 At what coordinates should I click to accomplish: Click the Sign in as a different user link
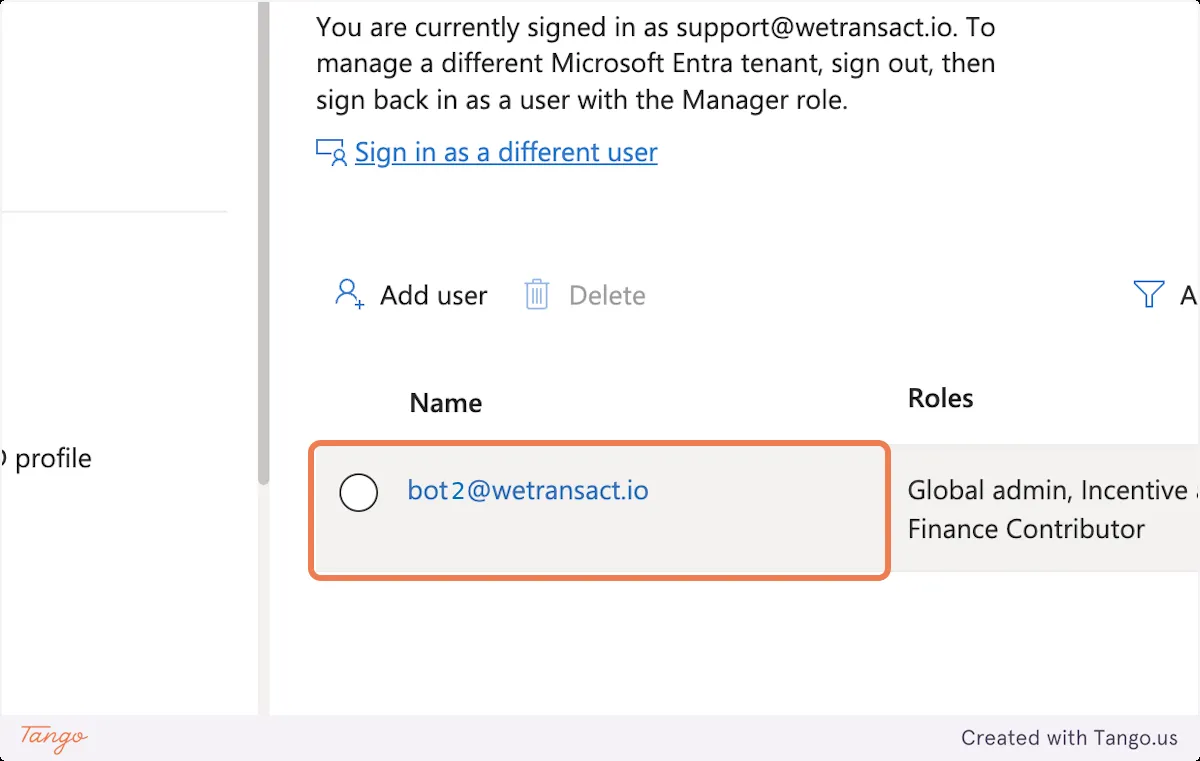[506, 152]
